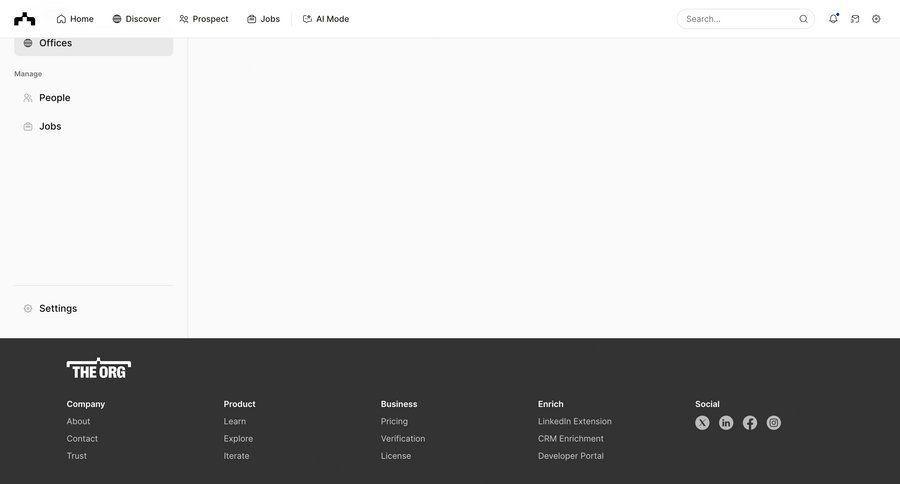900x484 pixels.
Task: Switch to AI Mode
Action: pyautogui.click(x=326, y=19)
